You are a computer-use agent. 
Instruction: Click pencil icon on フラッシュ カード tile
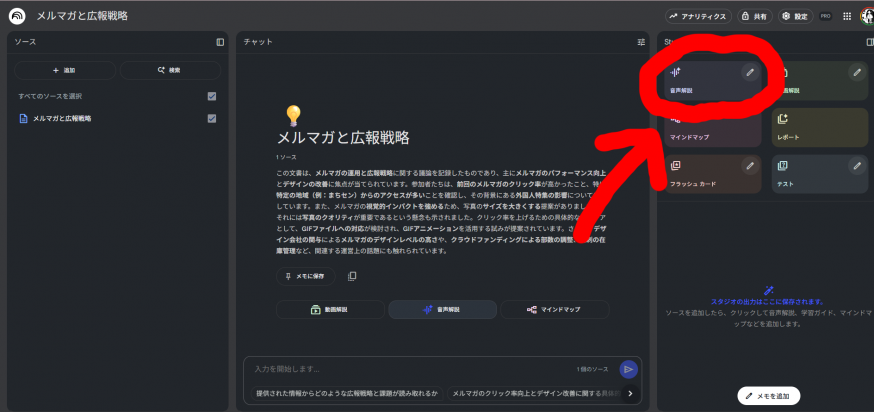click(x=749, y=165)
